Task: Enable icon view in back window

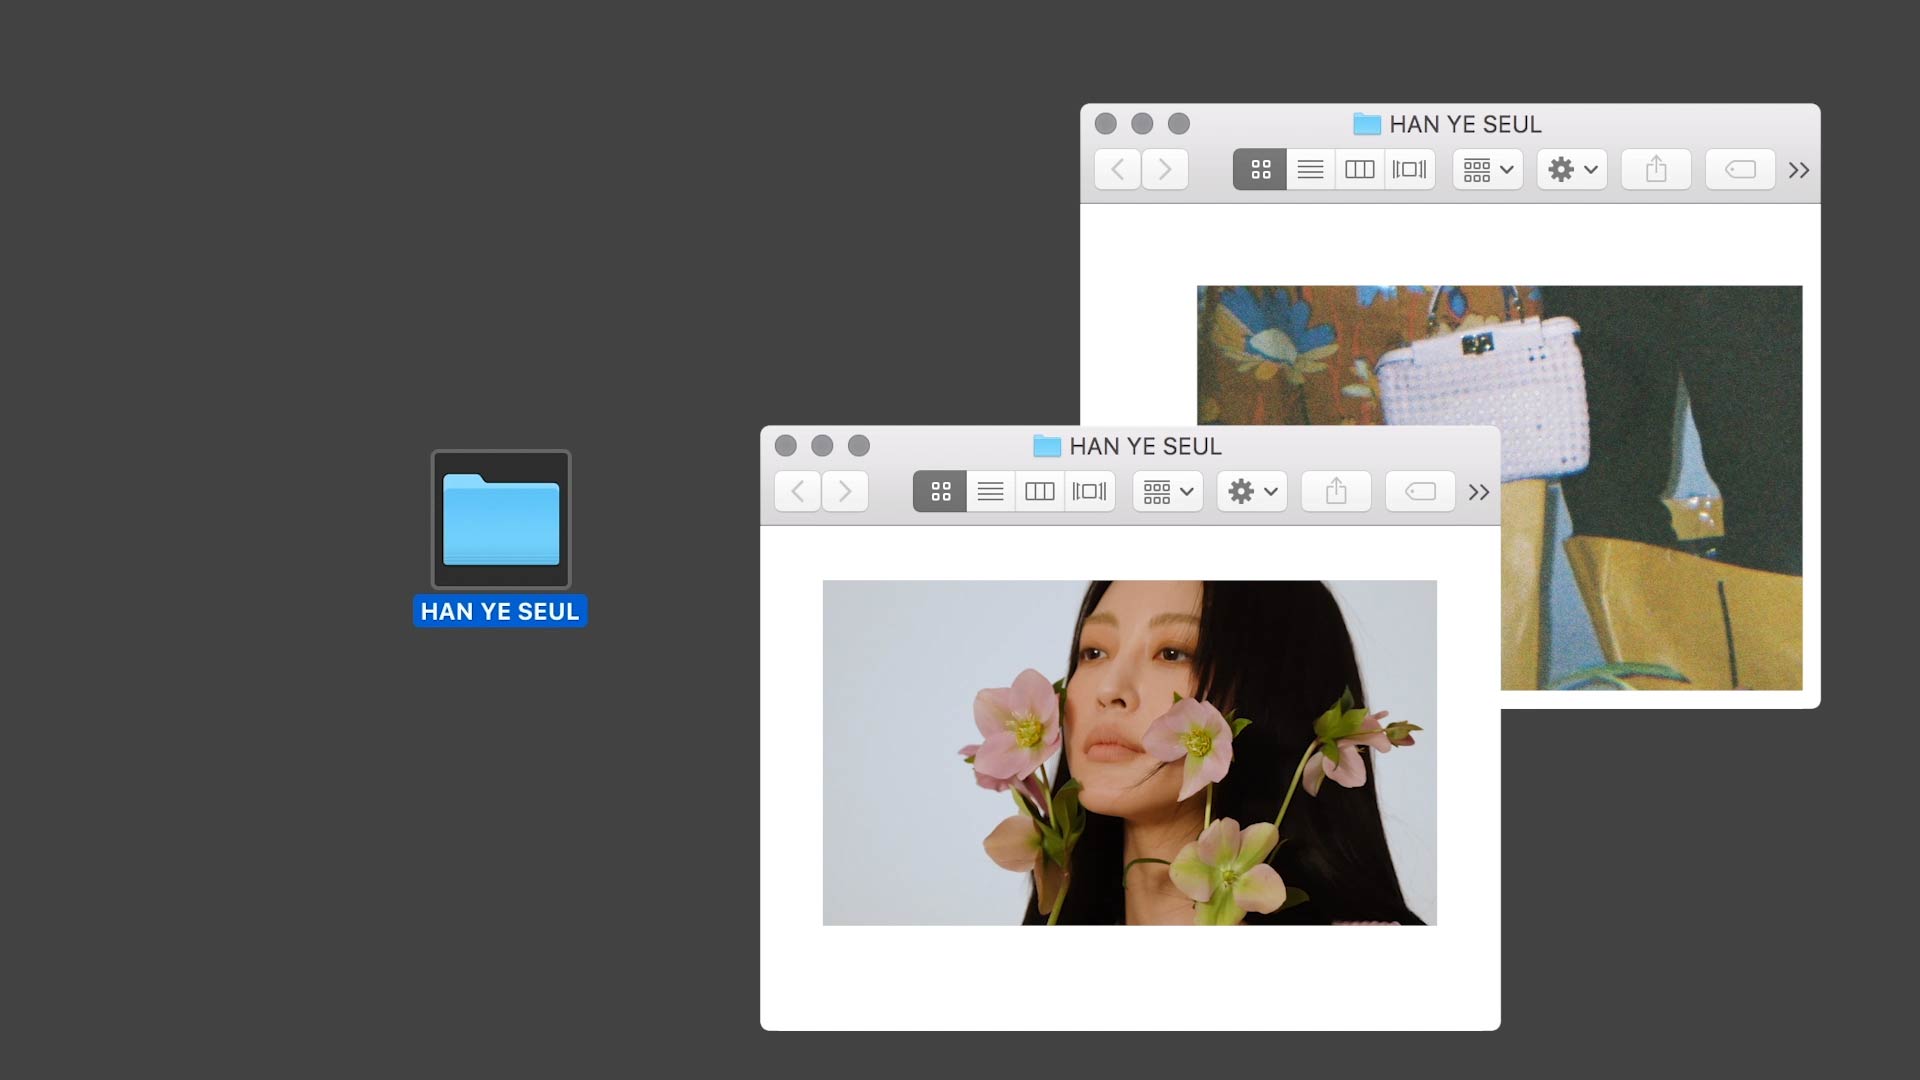Action: point(1260,169)
